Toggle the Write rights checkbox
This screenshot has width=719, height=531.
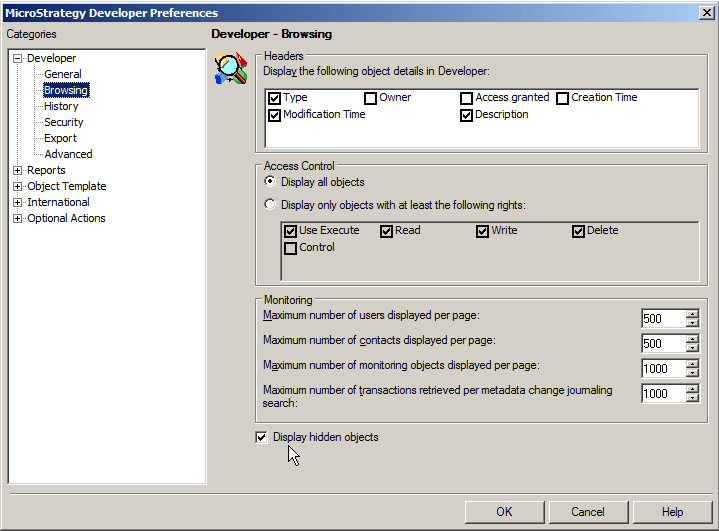(482, 231)
